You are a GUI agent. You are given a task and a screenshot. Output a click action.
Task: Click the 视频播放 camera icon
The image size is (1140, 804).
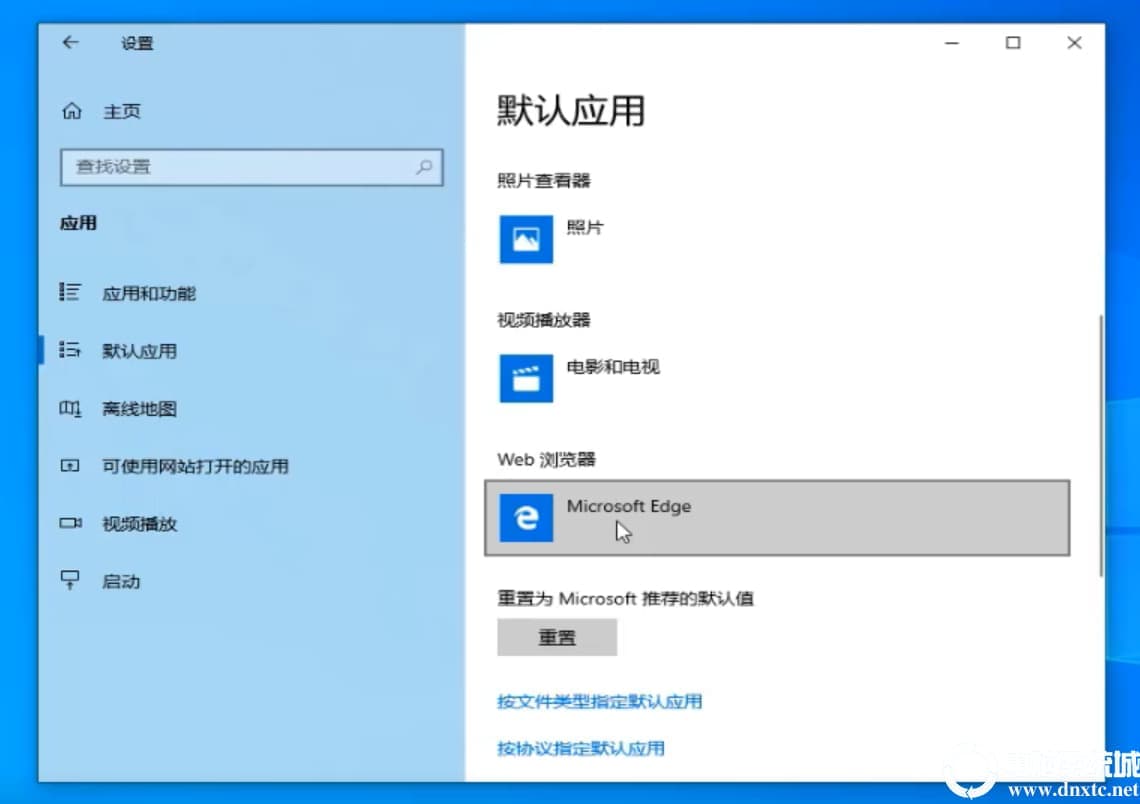pos(71,523)
